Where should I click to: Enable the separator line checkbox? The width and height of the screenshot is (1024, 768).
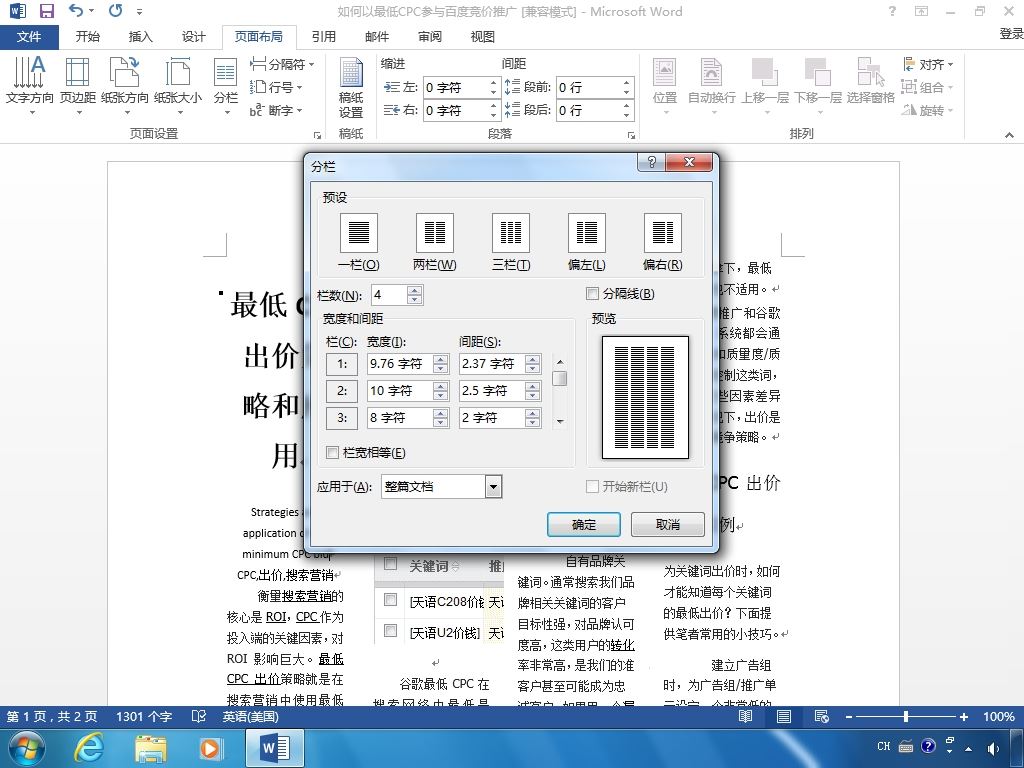click(592, 294)
